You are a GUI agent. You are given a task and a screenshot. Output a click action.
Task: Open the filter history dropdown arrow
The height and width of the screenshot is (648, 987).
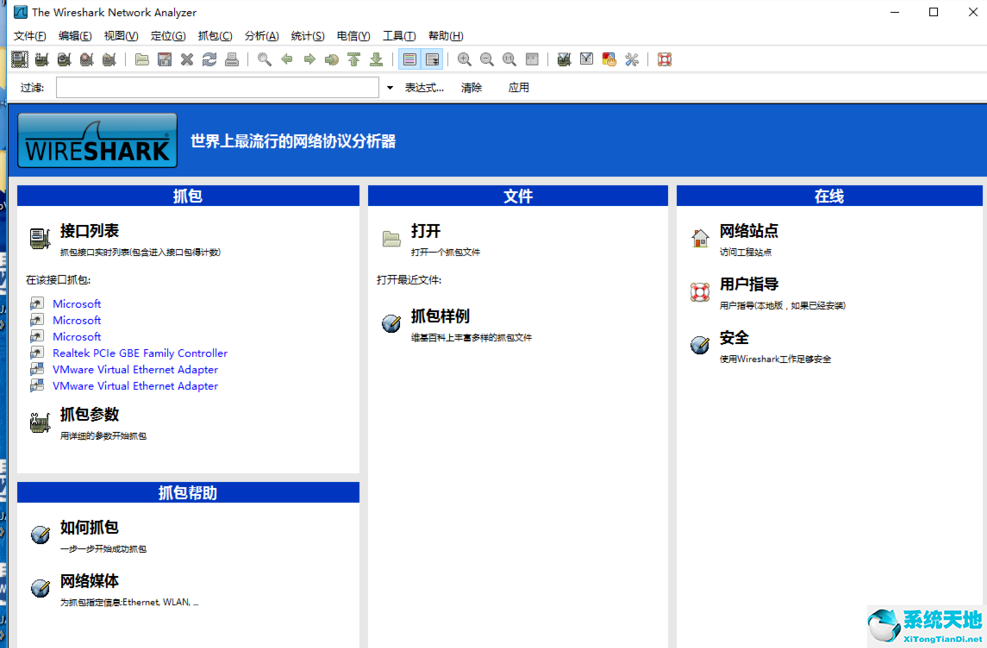(x=389, y=87)
